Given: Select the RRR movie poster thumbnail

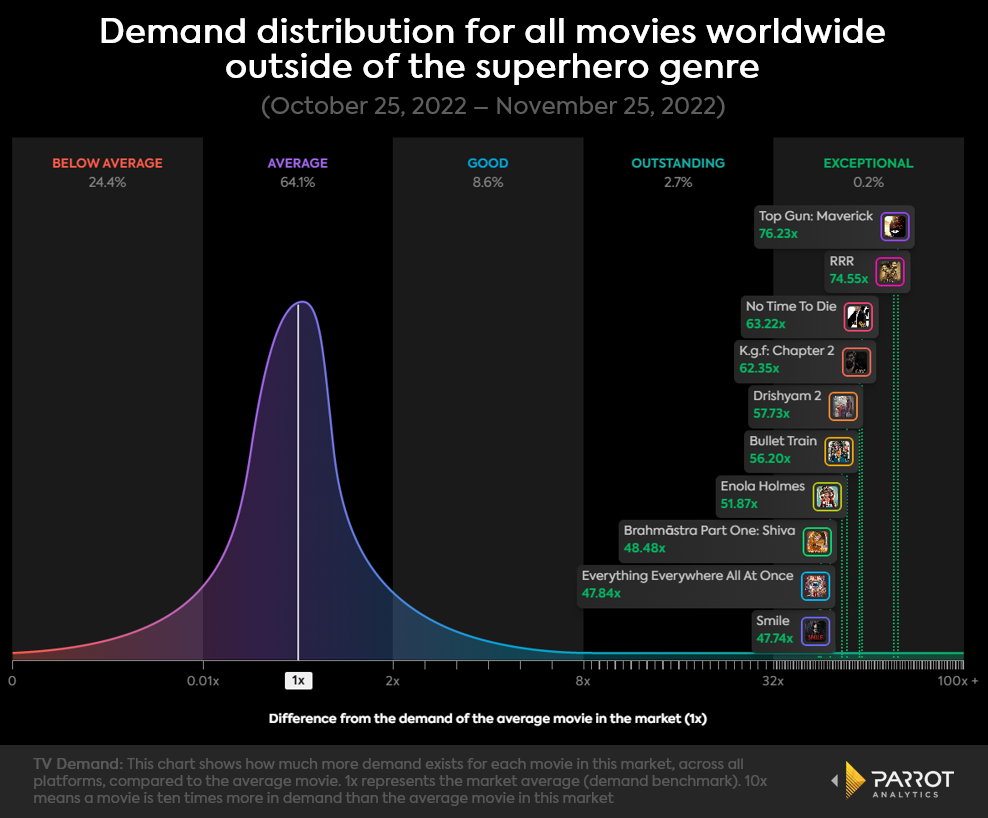Looking at the screenshot, I should [x=890, y=271].
